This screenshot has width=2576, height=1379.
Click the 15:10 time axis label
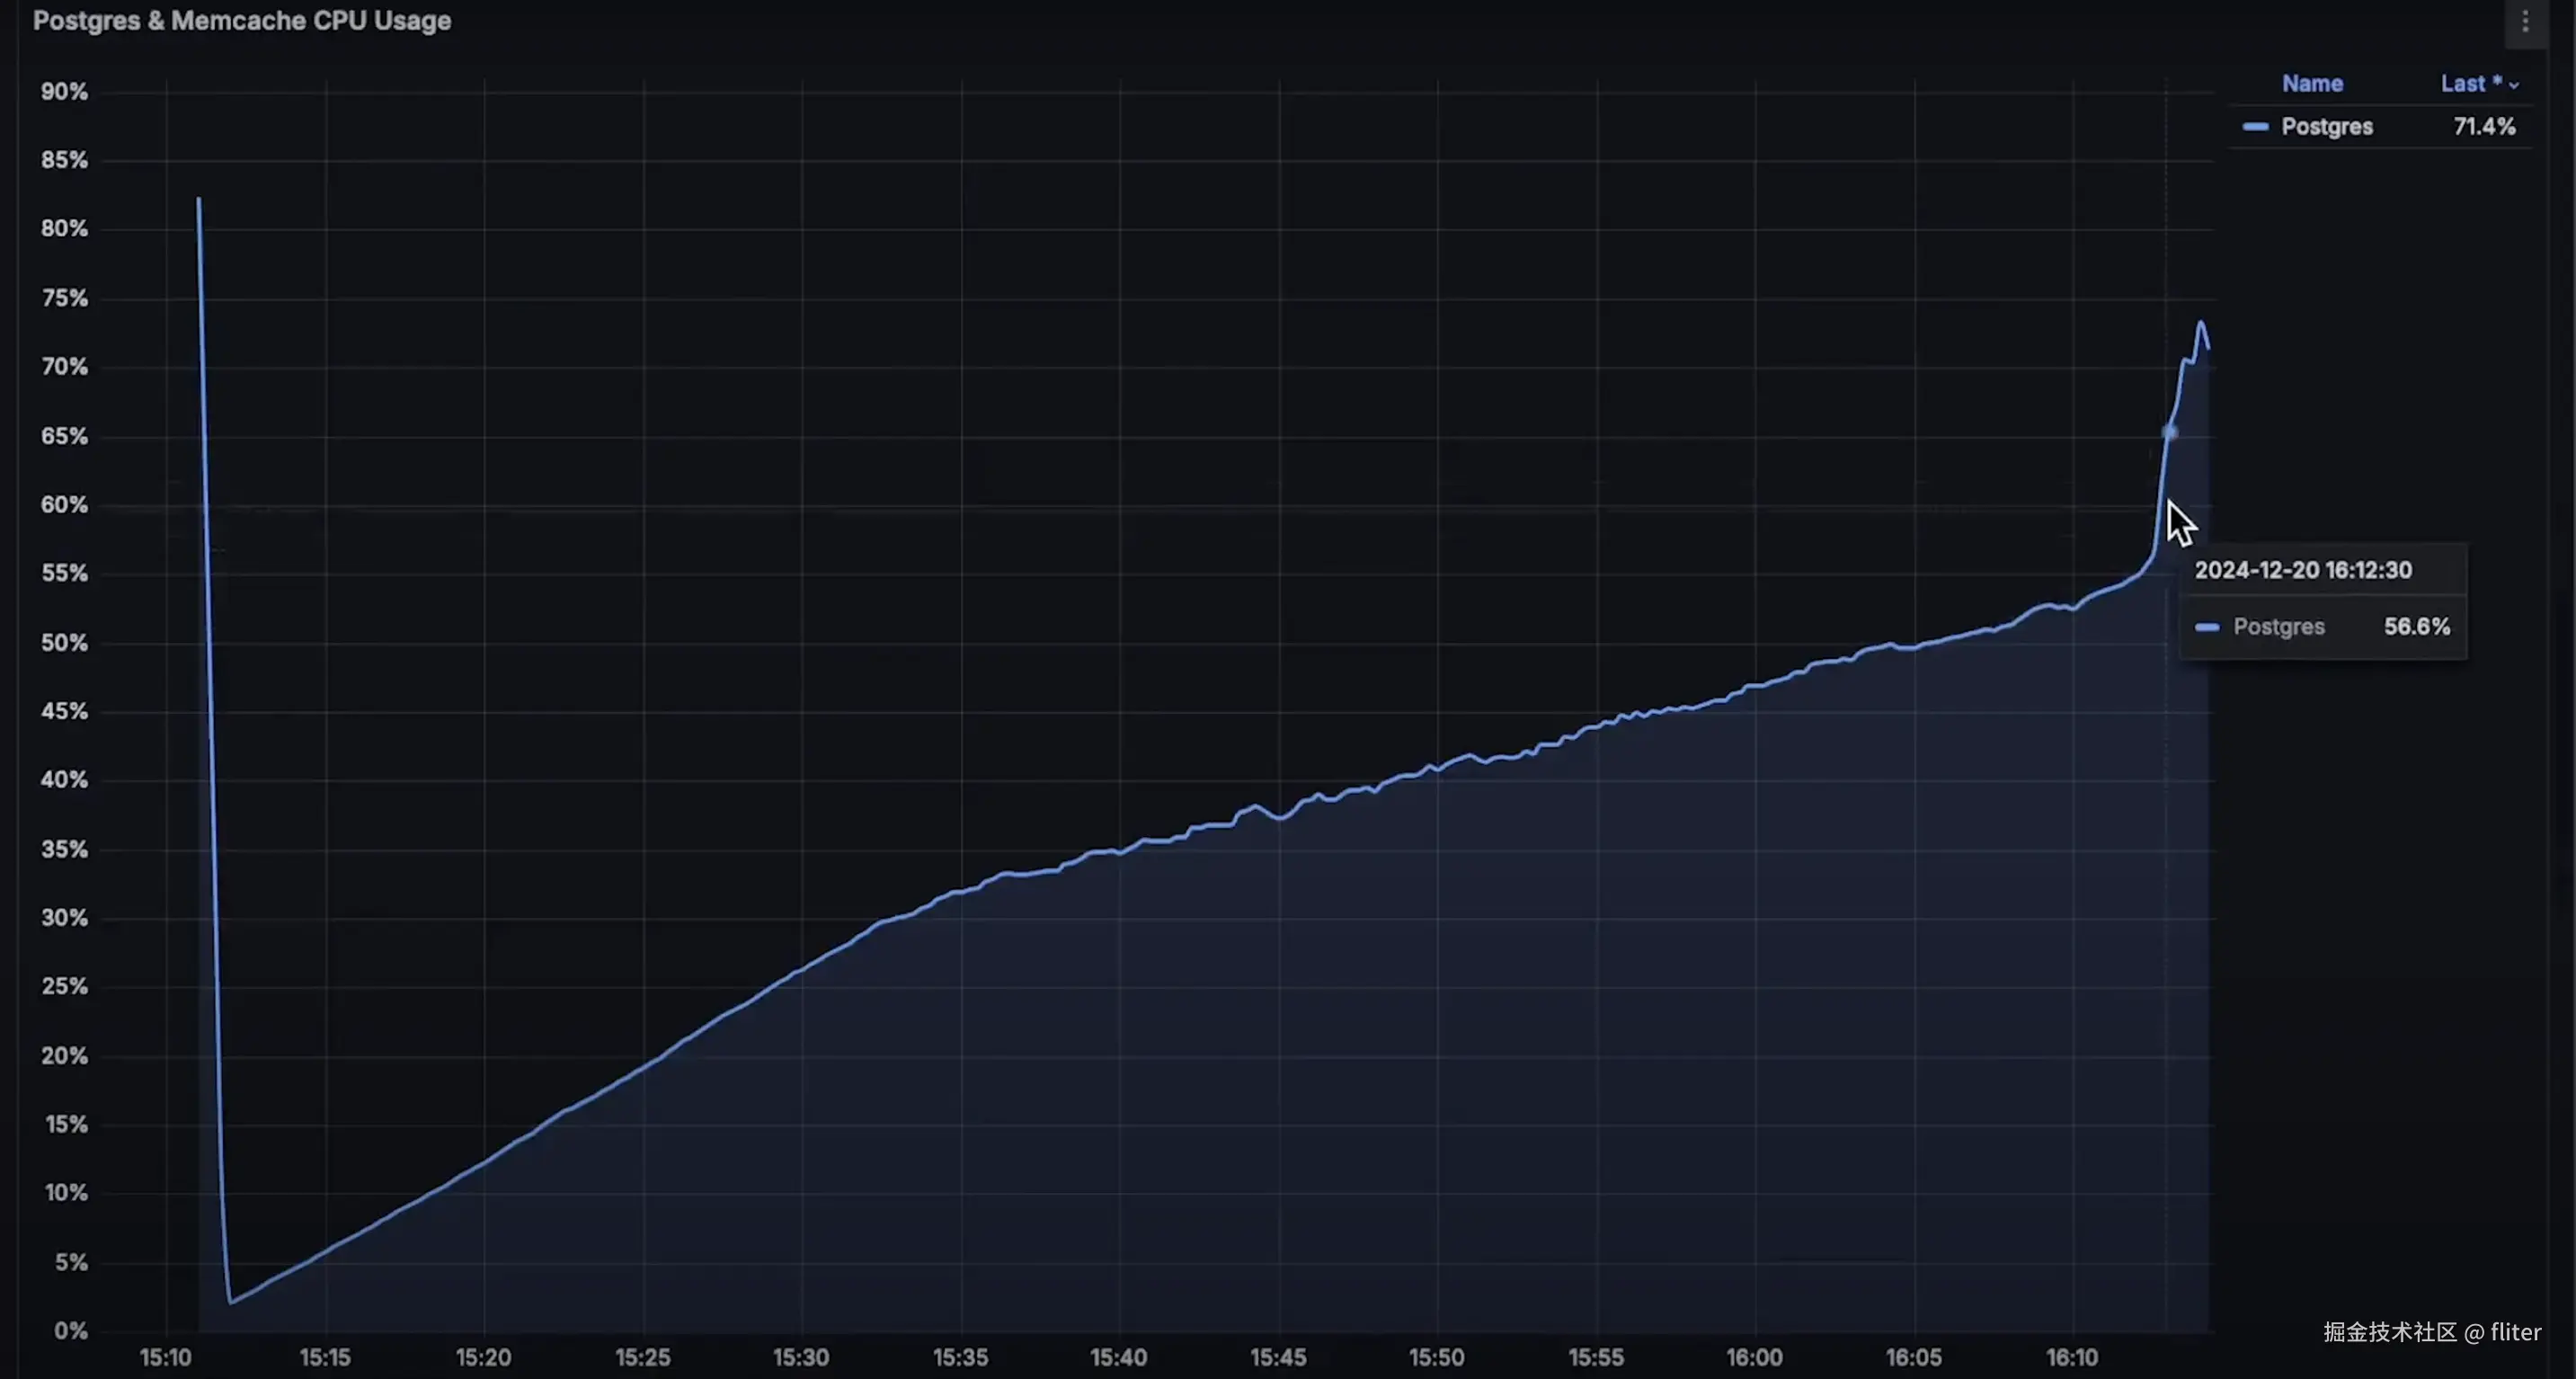[165, 1357]
